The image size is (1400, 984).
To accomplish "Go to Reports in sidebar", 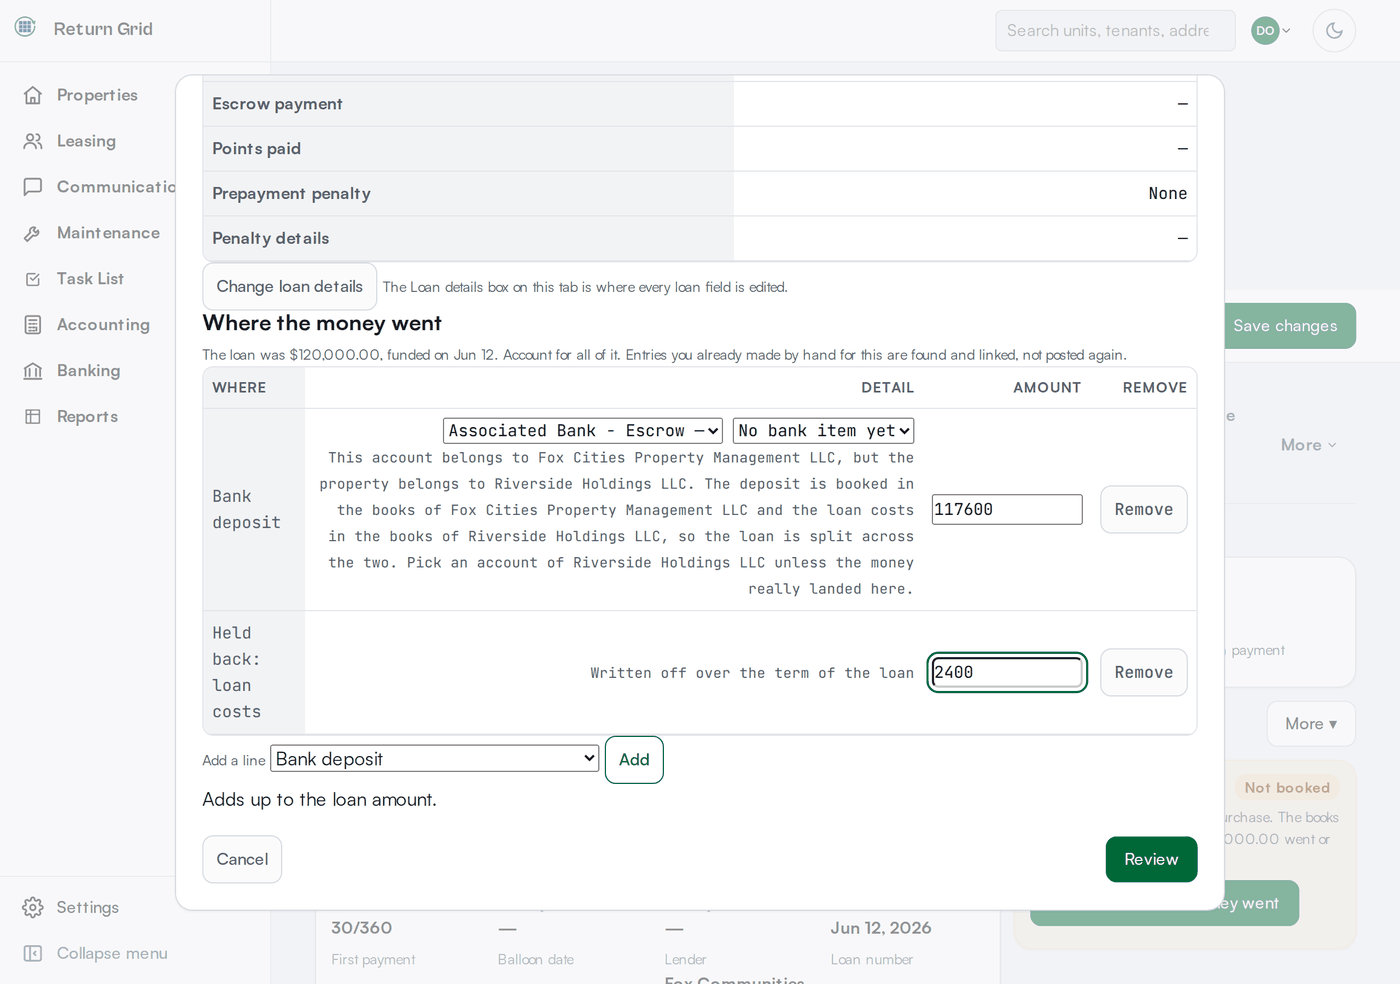I will (x=87, y=417).
